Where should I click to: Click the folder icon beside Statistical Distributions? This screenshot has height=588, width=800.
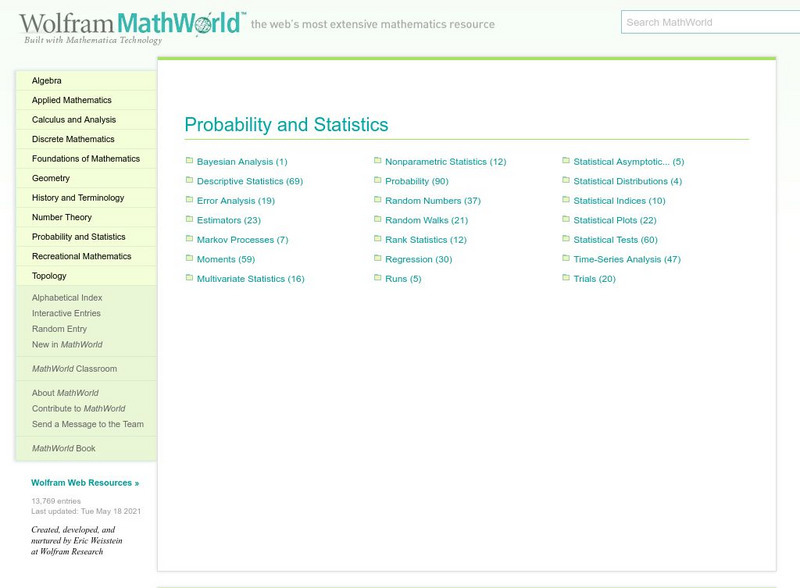(x=566, y=180)
